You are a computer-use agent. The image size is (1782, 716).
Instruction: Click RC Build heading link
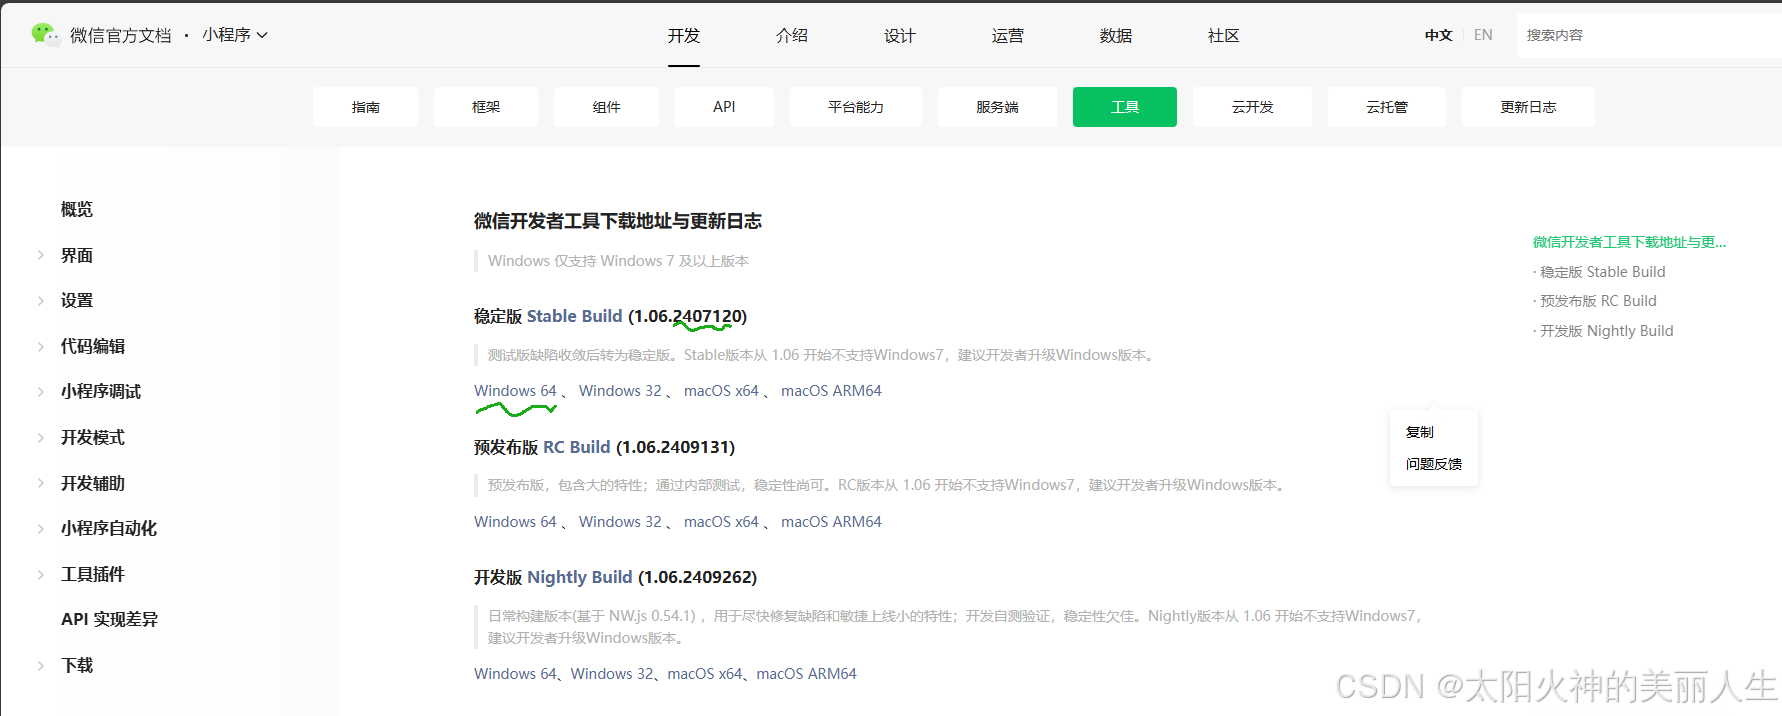pos(576,447)
